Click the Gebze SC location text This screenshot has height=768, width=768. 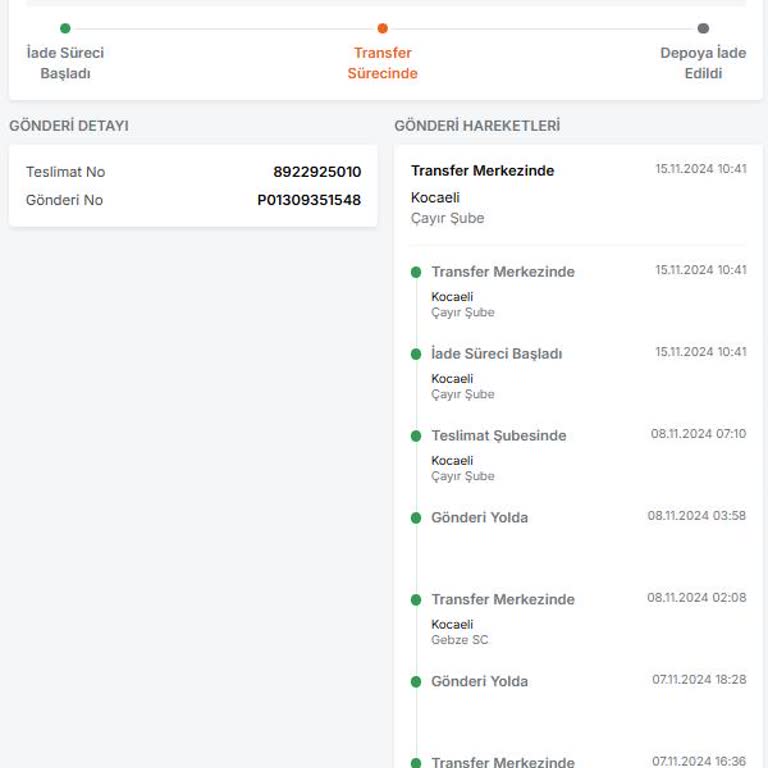click(460, 640)
